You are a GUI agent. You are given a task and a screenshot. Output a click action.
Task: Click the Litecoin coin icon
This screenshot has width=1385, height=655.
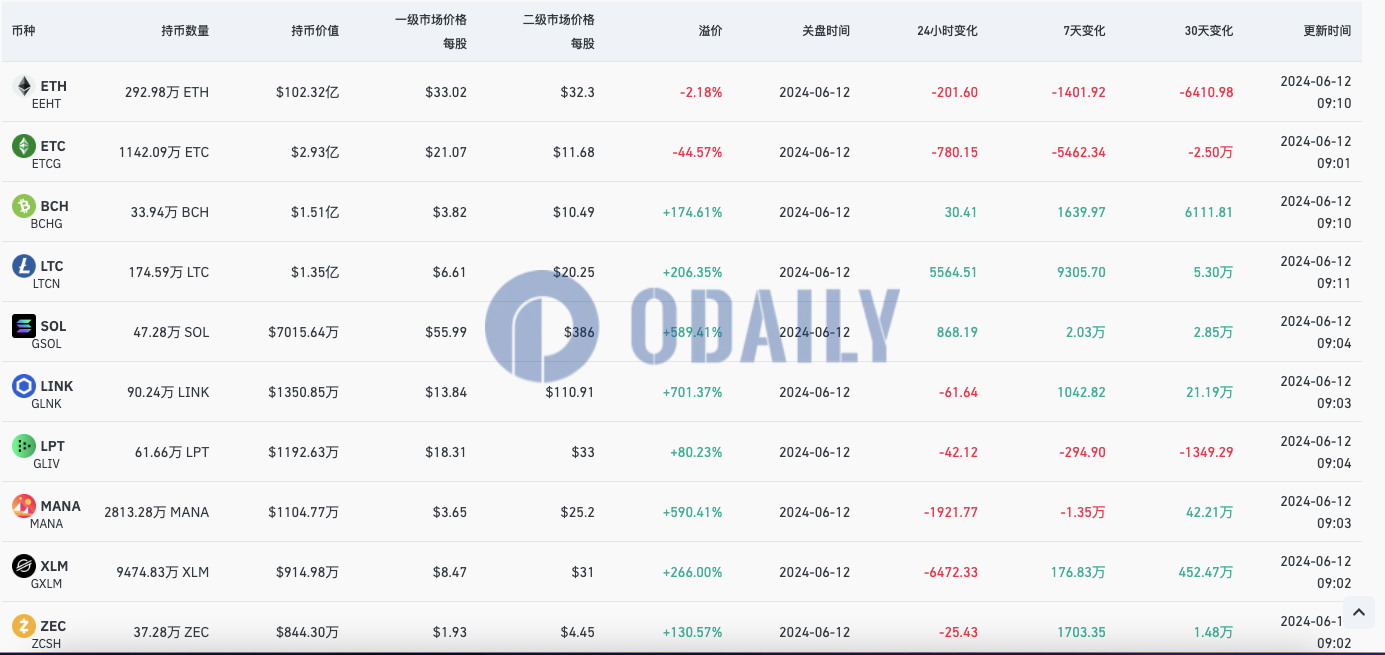click(x=23, y=266)
